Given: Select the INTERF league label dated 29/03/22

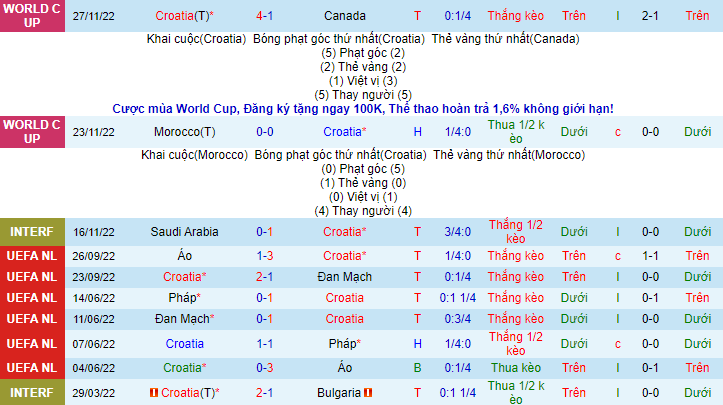Looking at the screenshot, I should click(x=32, y=393).
